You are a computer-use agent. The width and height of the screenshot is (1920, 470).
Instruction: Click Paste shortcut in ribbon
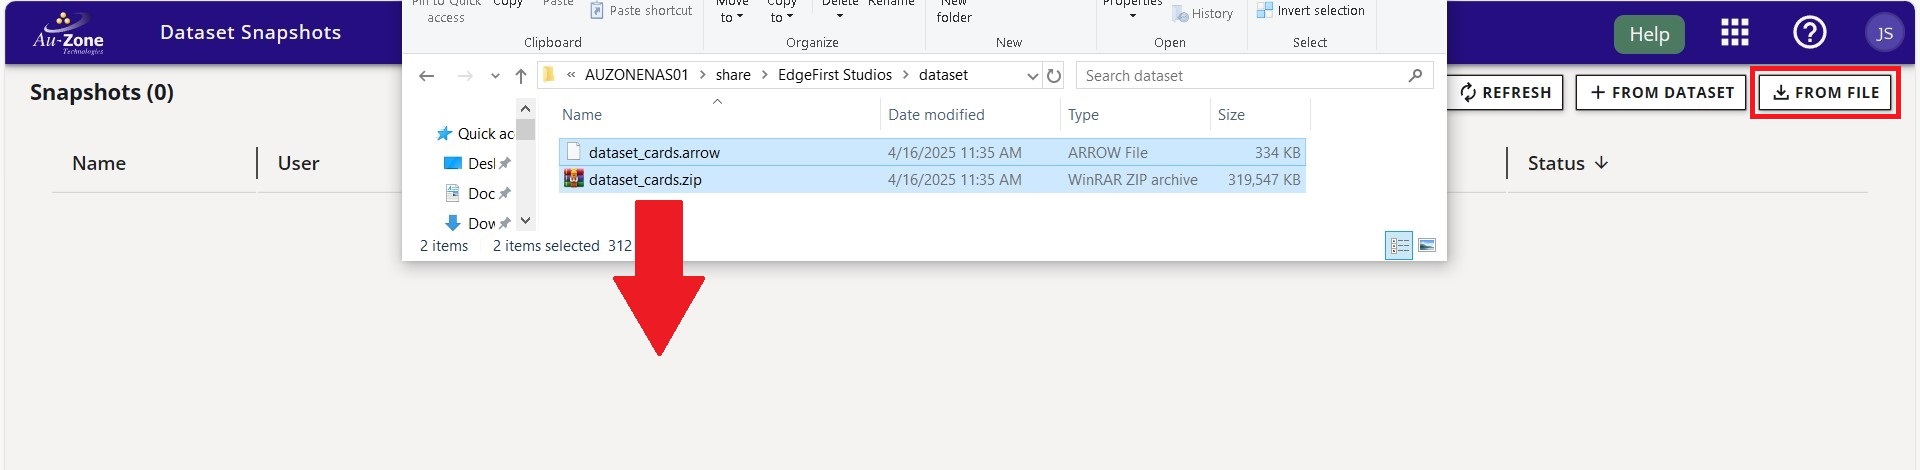click(x=641, y=11)
